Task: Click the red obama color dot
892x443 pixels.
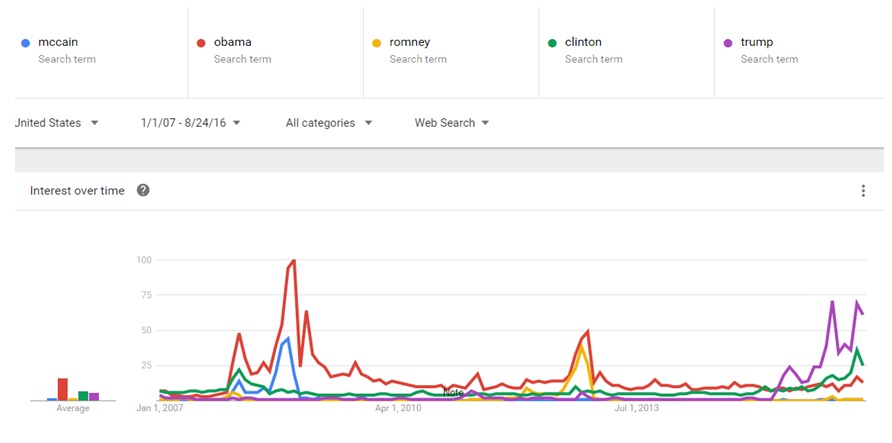Action: (201, 43)
